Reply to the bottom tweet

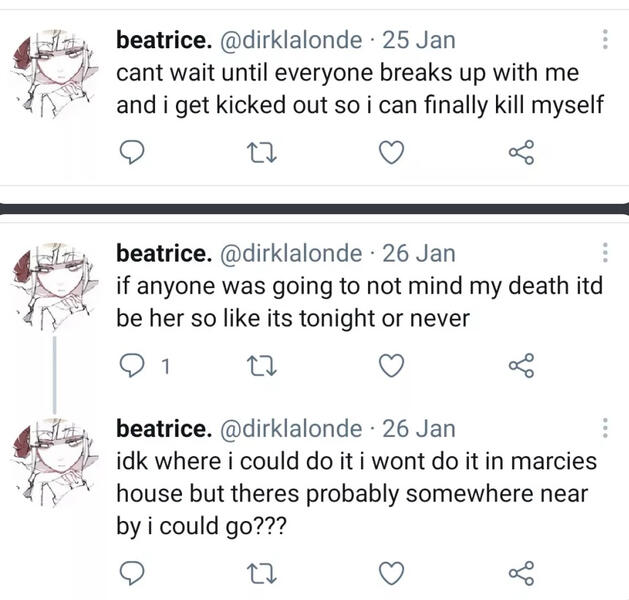point(134,572)
